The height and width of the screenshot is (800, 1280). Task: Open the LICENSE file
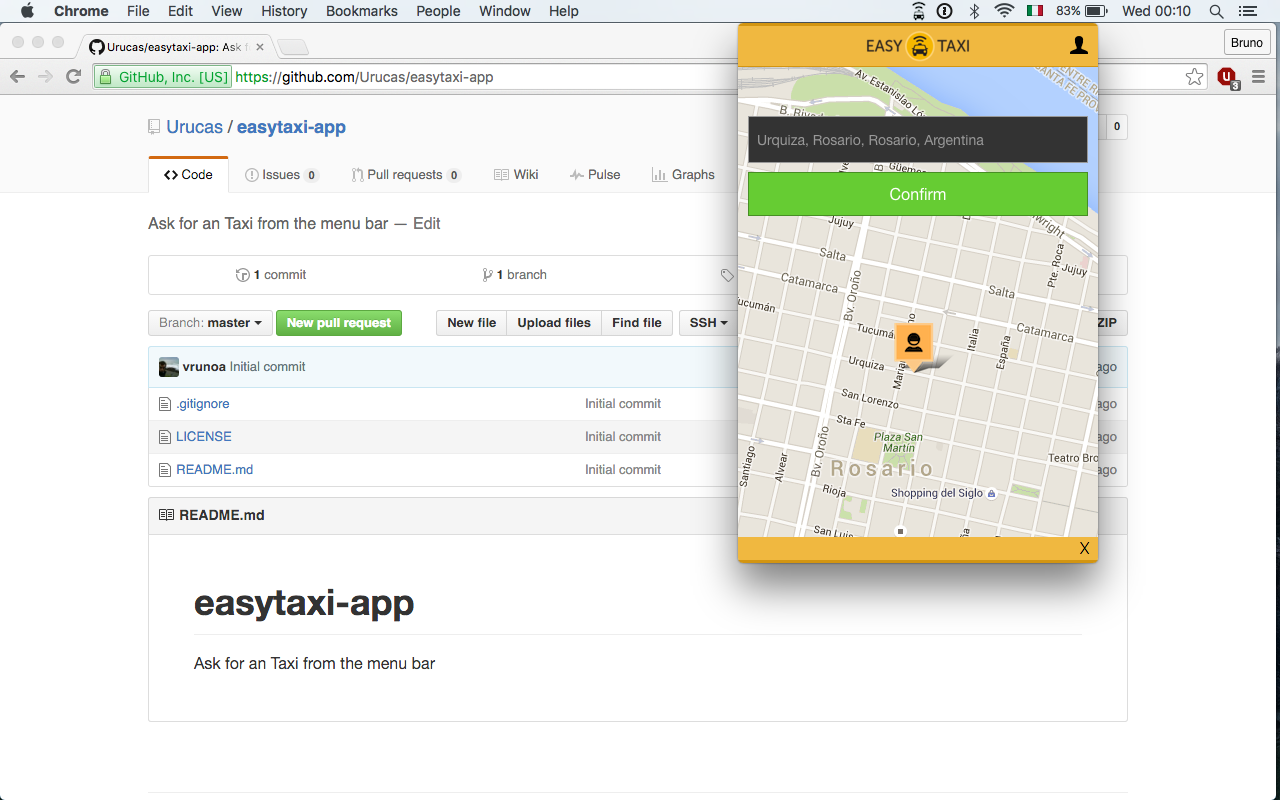204,437
